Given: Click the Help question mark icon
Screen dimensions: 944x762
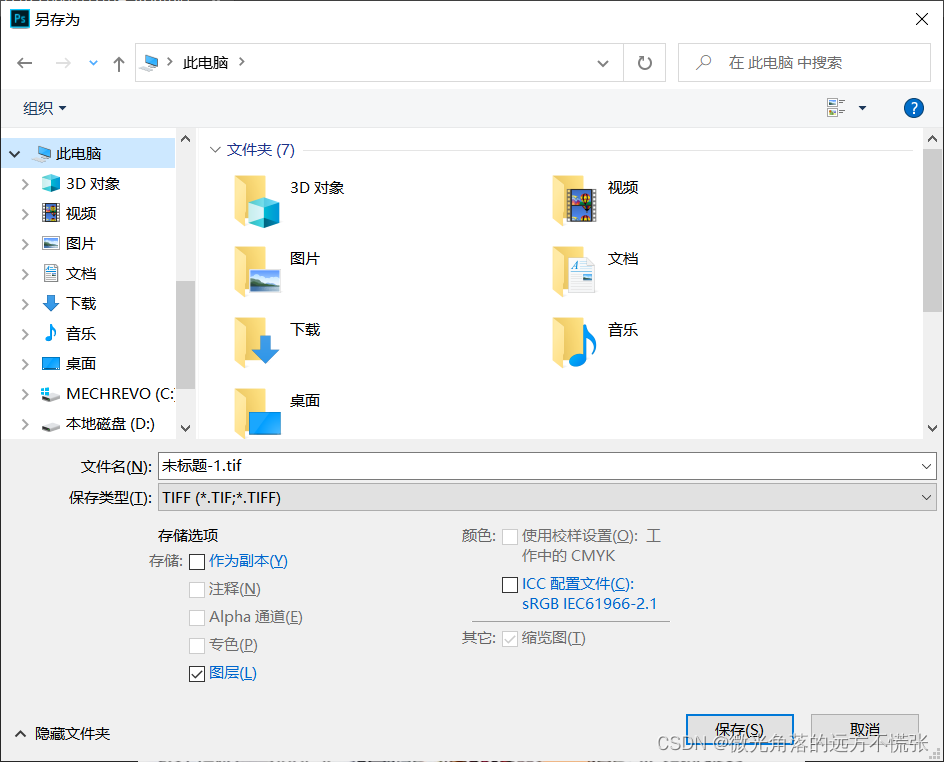Looking at the screenshot, I should (913, 108).
